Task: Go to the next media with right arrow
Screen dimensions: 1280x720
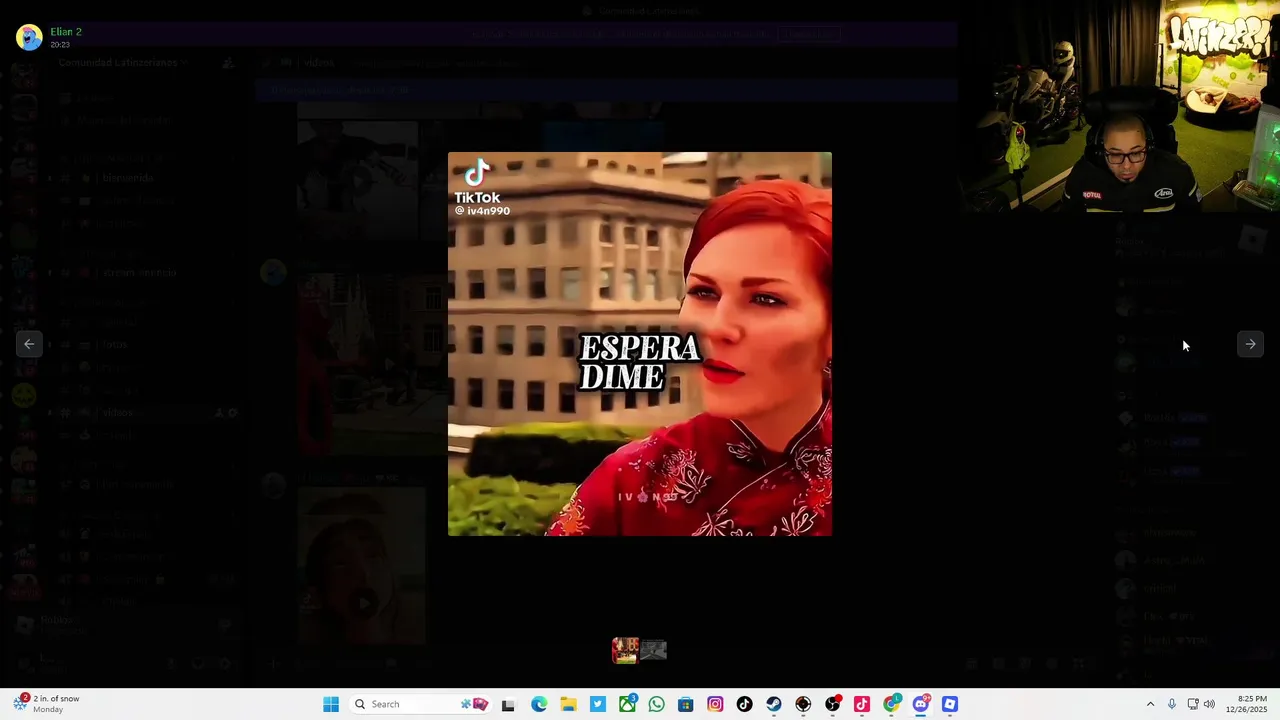Action: click(1250, 344)
